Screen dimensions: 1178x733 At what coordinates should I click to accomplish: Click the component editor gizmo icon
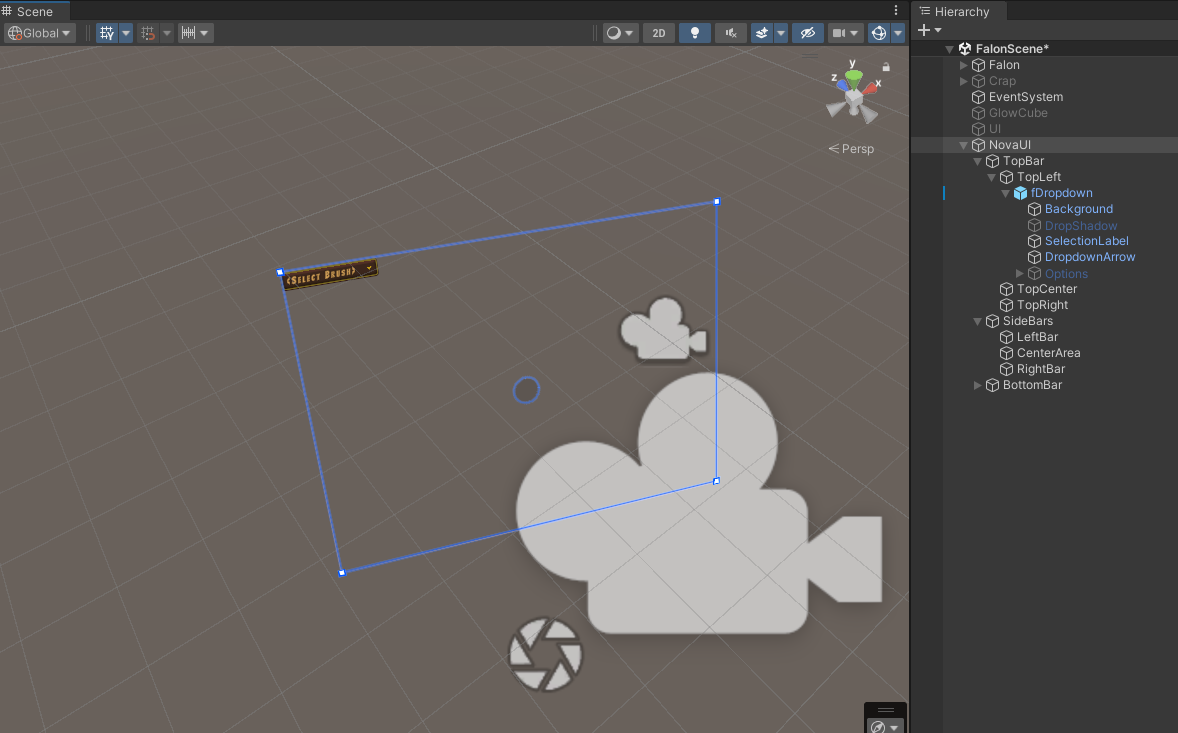click(x=877, y=32)
